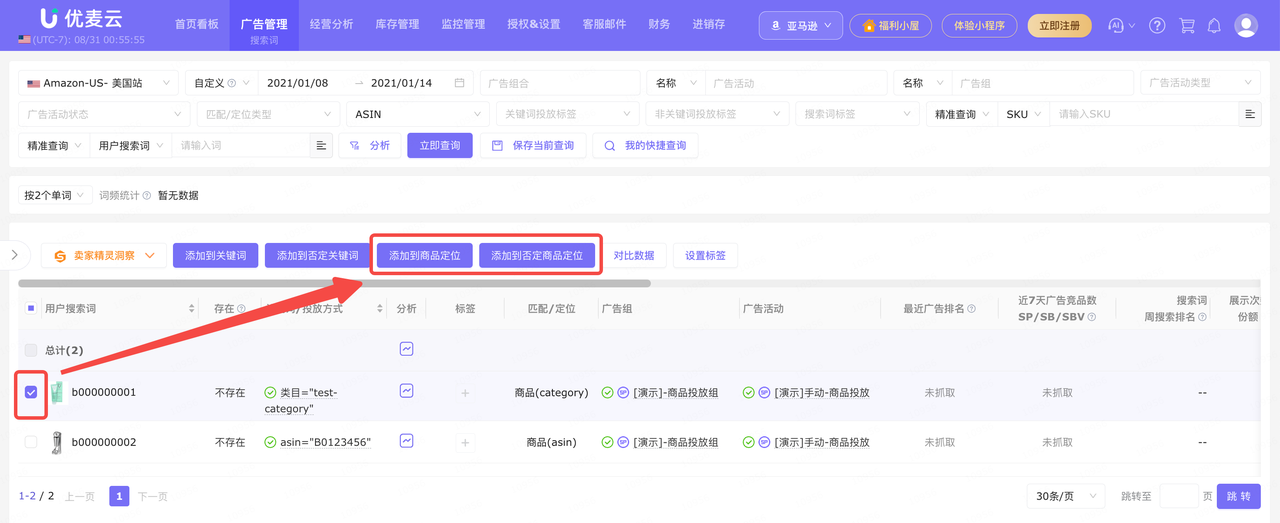Open the 自定义 date preset dropdown
The width and height of the screenshot is (1280, 523).
coord(222,83)
